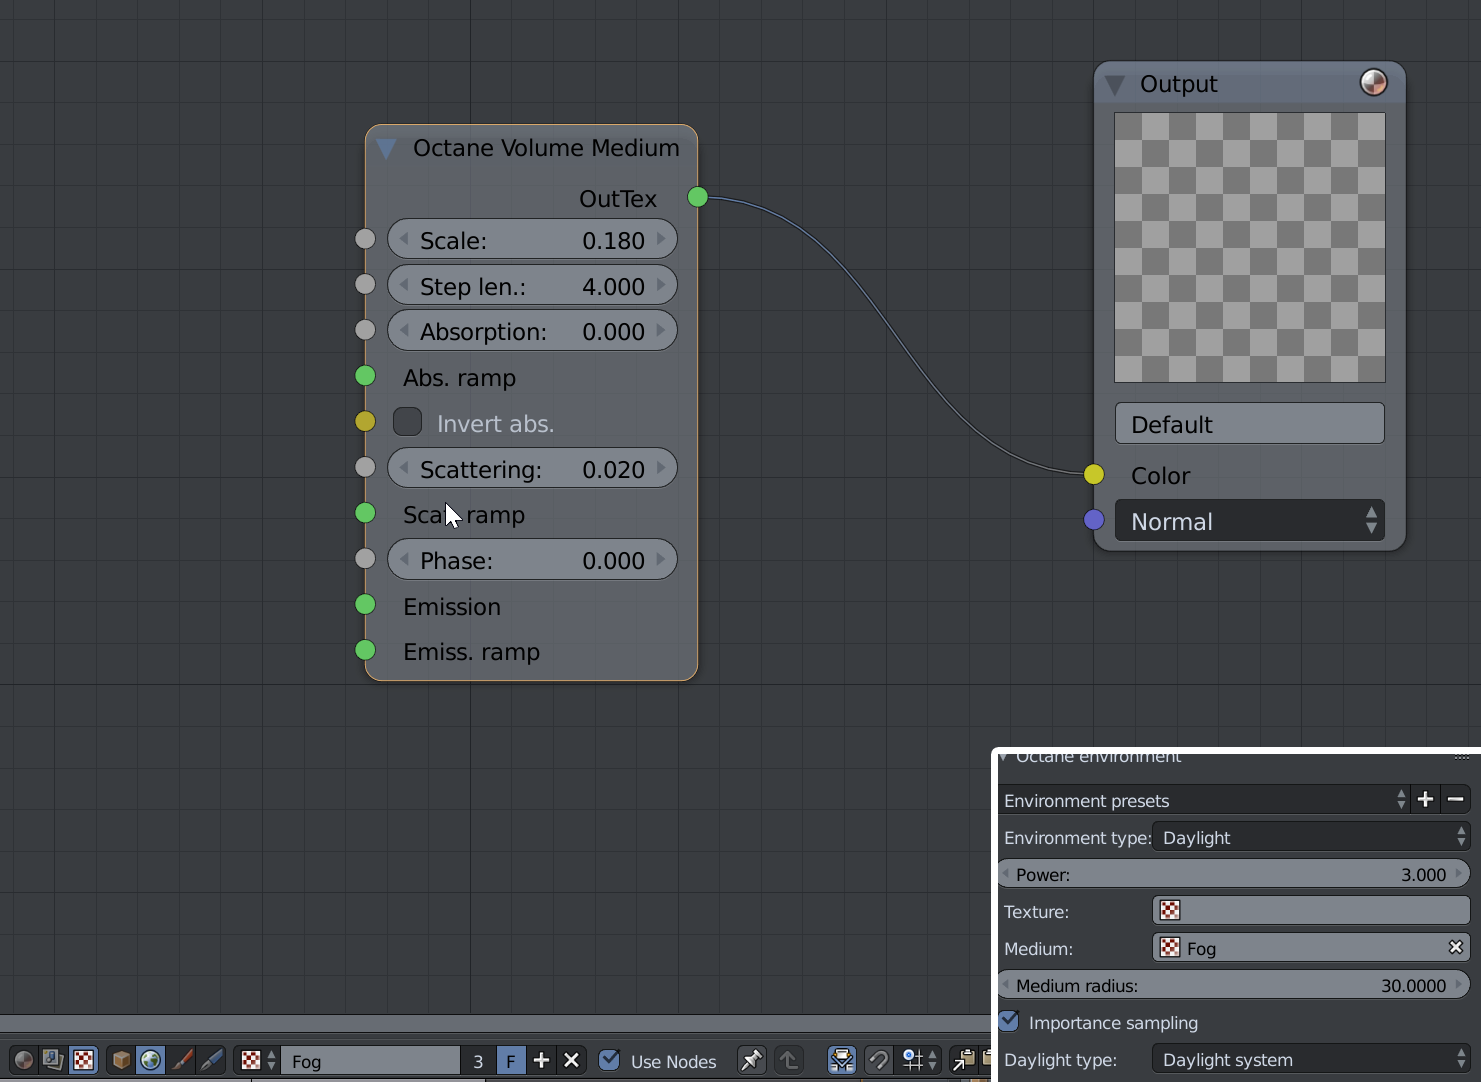Viewport: 1481px width, 1082px height.
Task: Collapse the Octane environment panel
Action: click(1004, 757)
